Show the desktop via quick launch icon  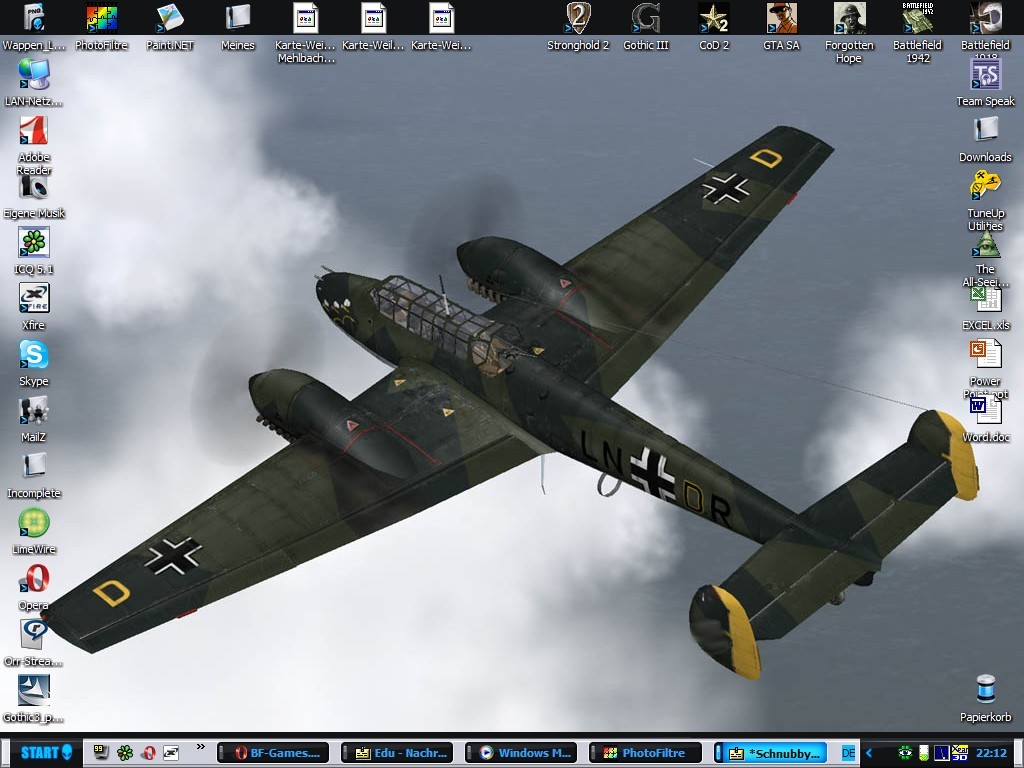[101, 752]
